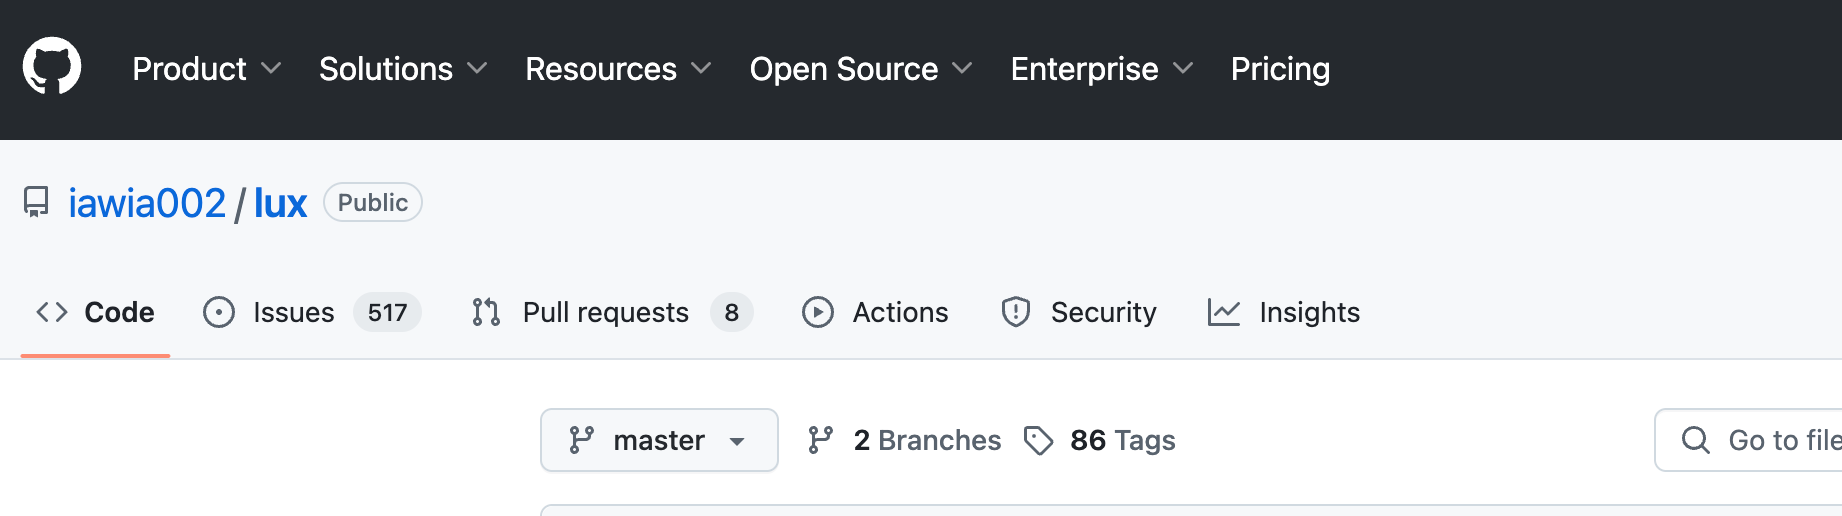Click the Pull requests merge icon
The height and width of the screenshot is (516, 1842).
tap(486, 313)
